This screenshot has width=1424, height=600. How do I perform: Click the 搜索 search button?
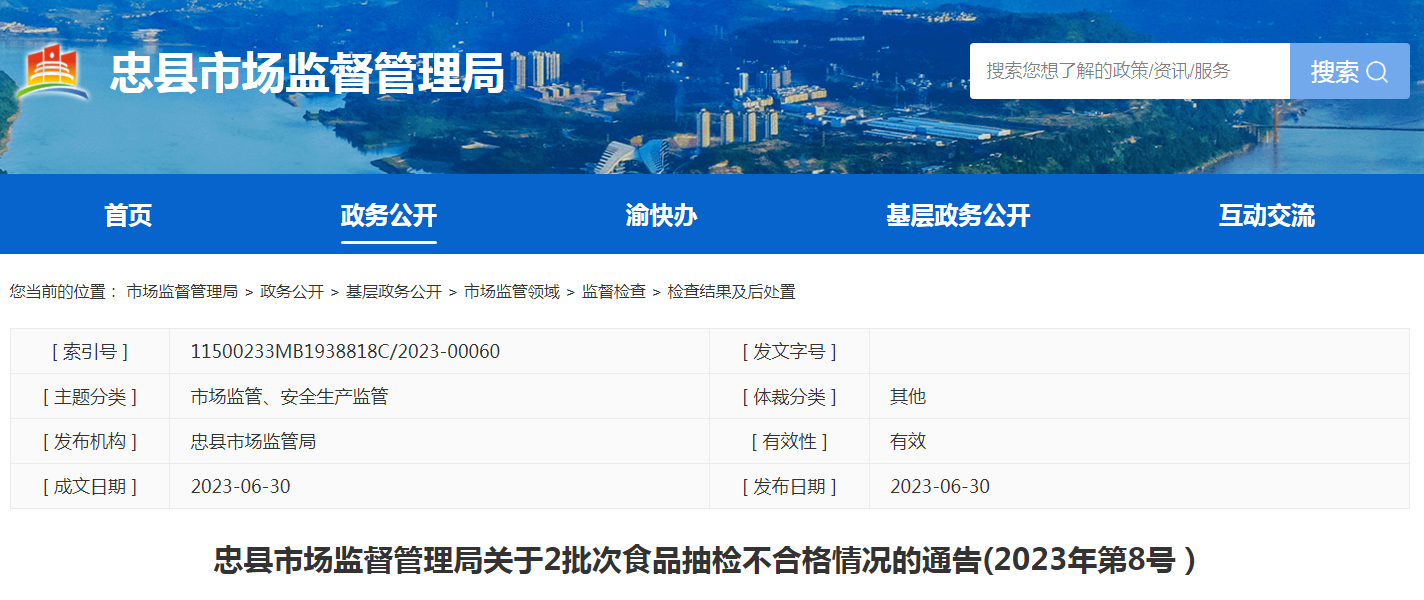pos(1349,71)
